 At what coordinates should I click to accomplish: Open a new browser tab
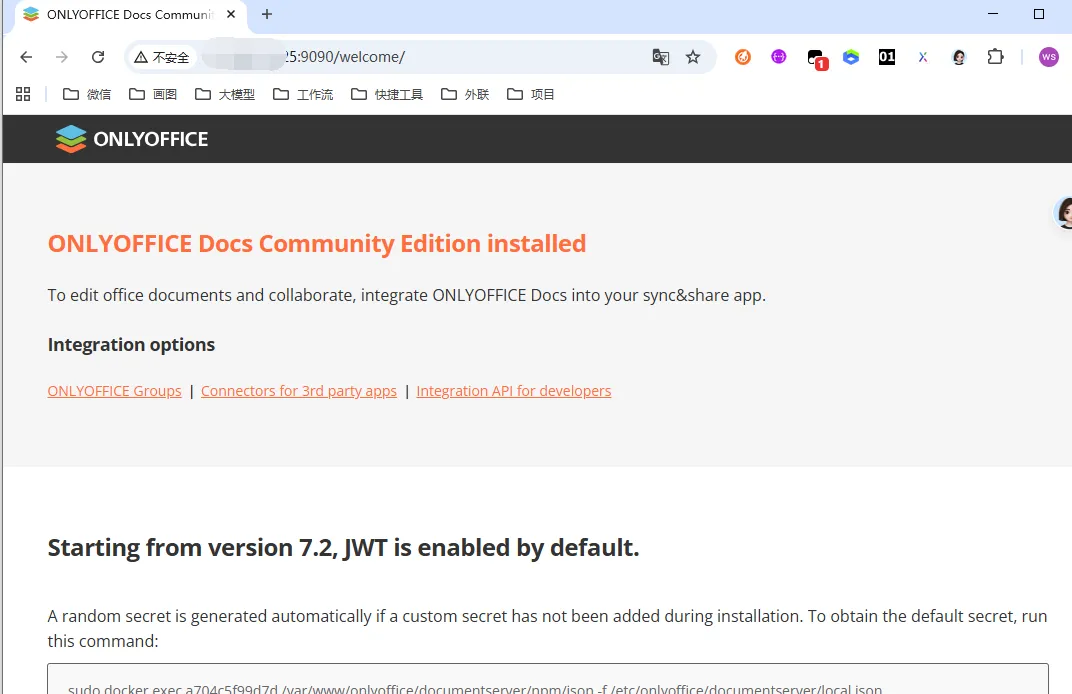click(267, 14)
